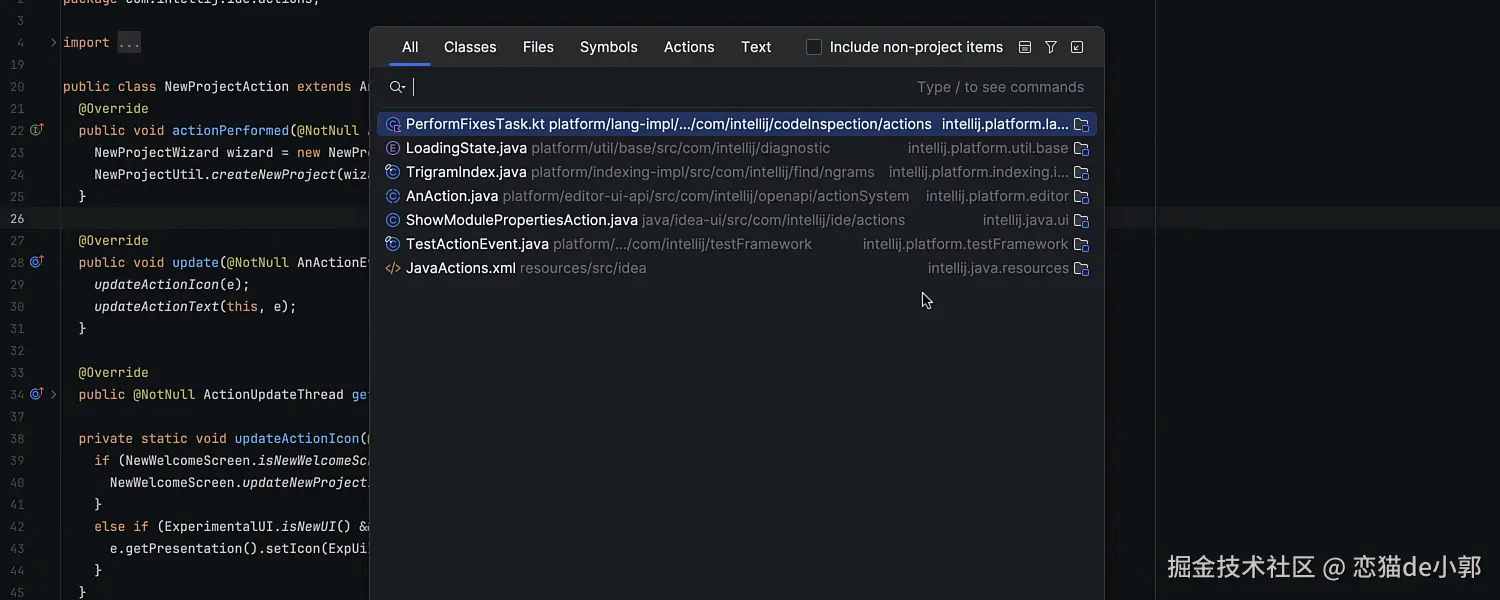Viewport: 1500px width, 600px height.
Task: Click gutter override icon on line 34
Action: [36, 394]
